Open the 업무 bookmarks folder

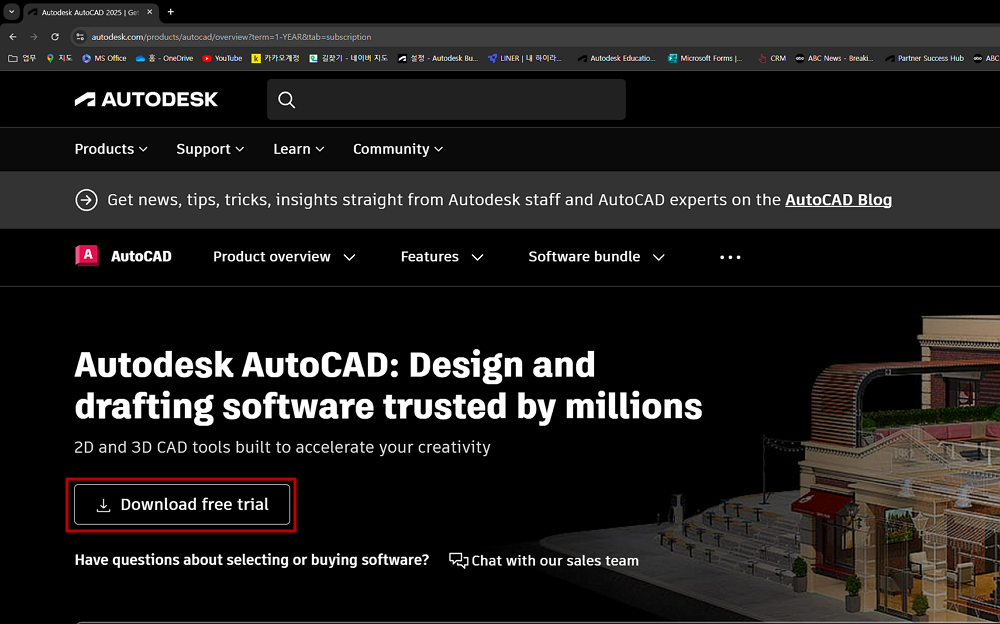tap(22, 58)
